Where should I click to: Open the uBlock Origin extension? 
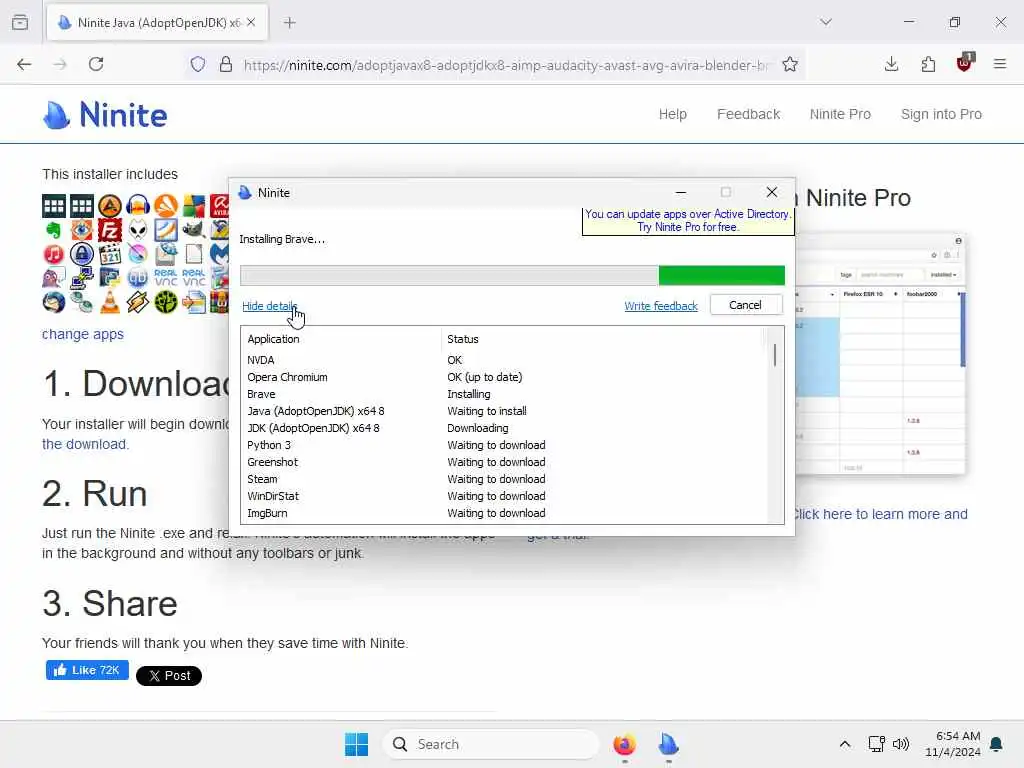[x=965, y=63]
